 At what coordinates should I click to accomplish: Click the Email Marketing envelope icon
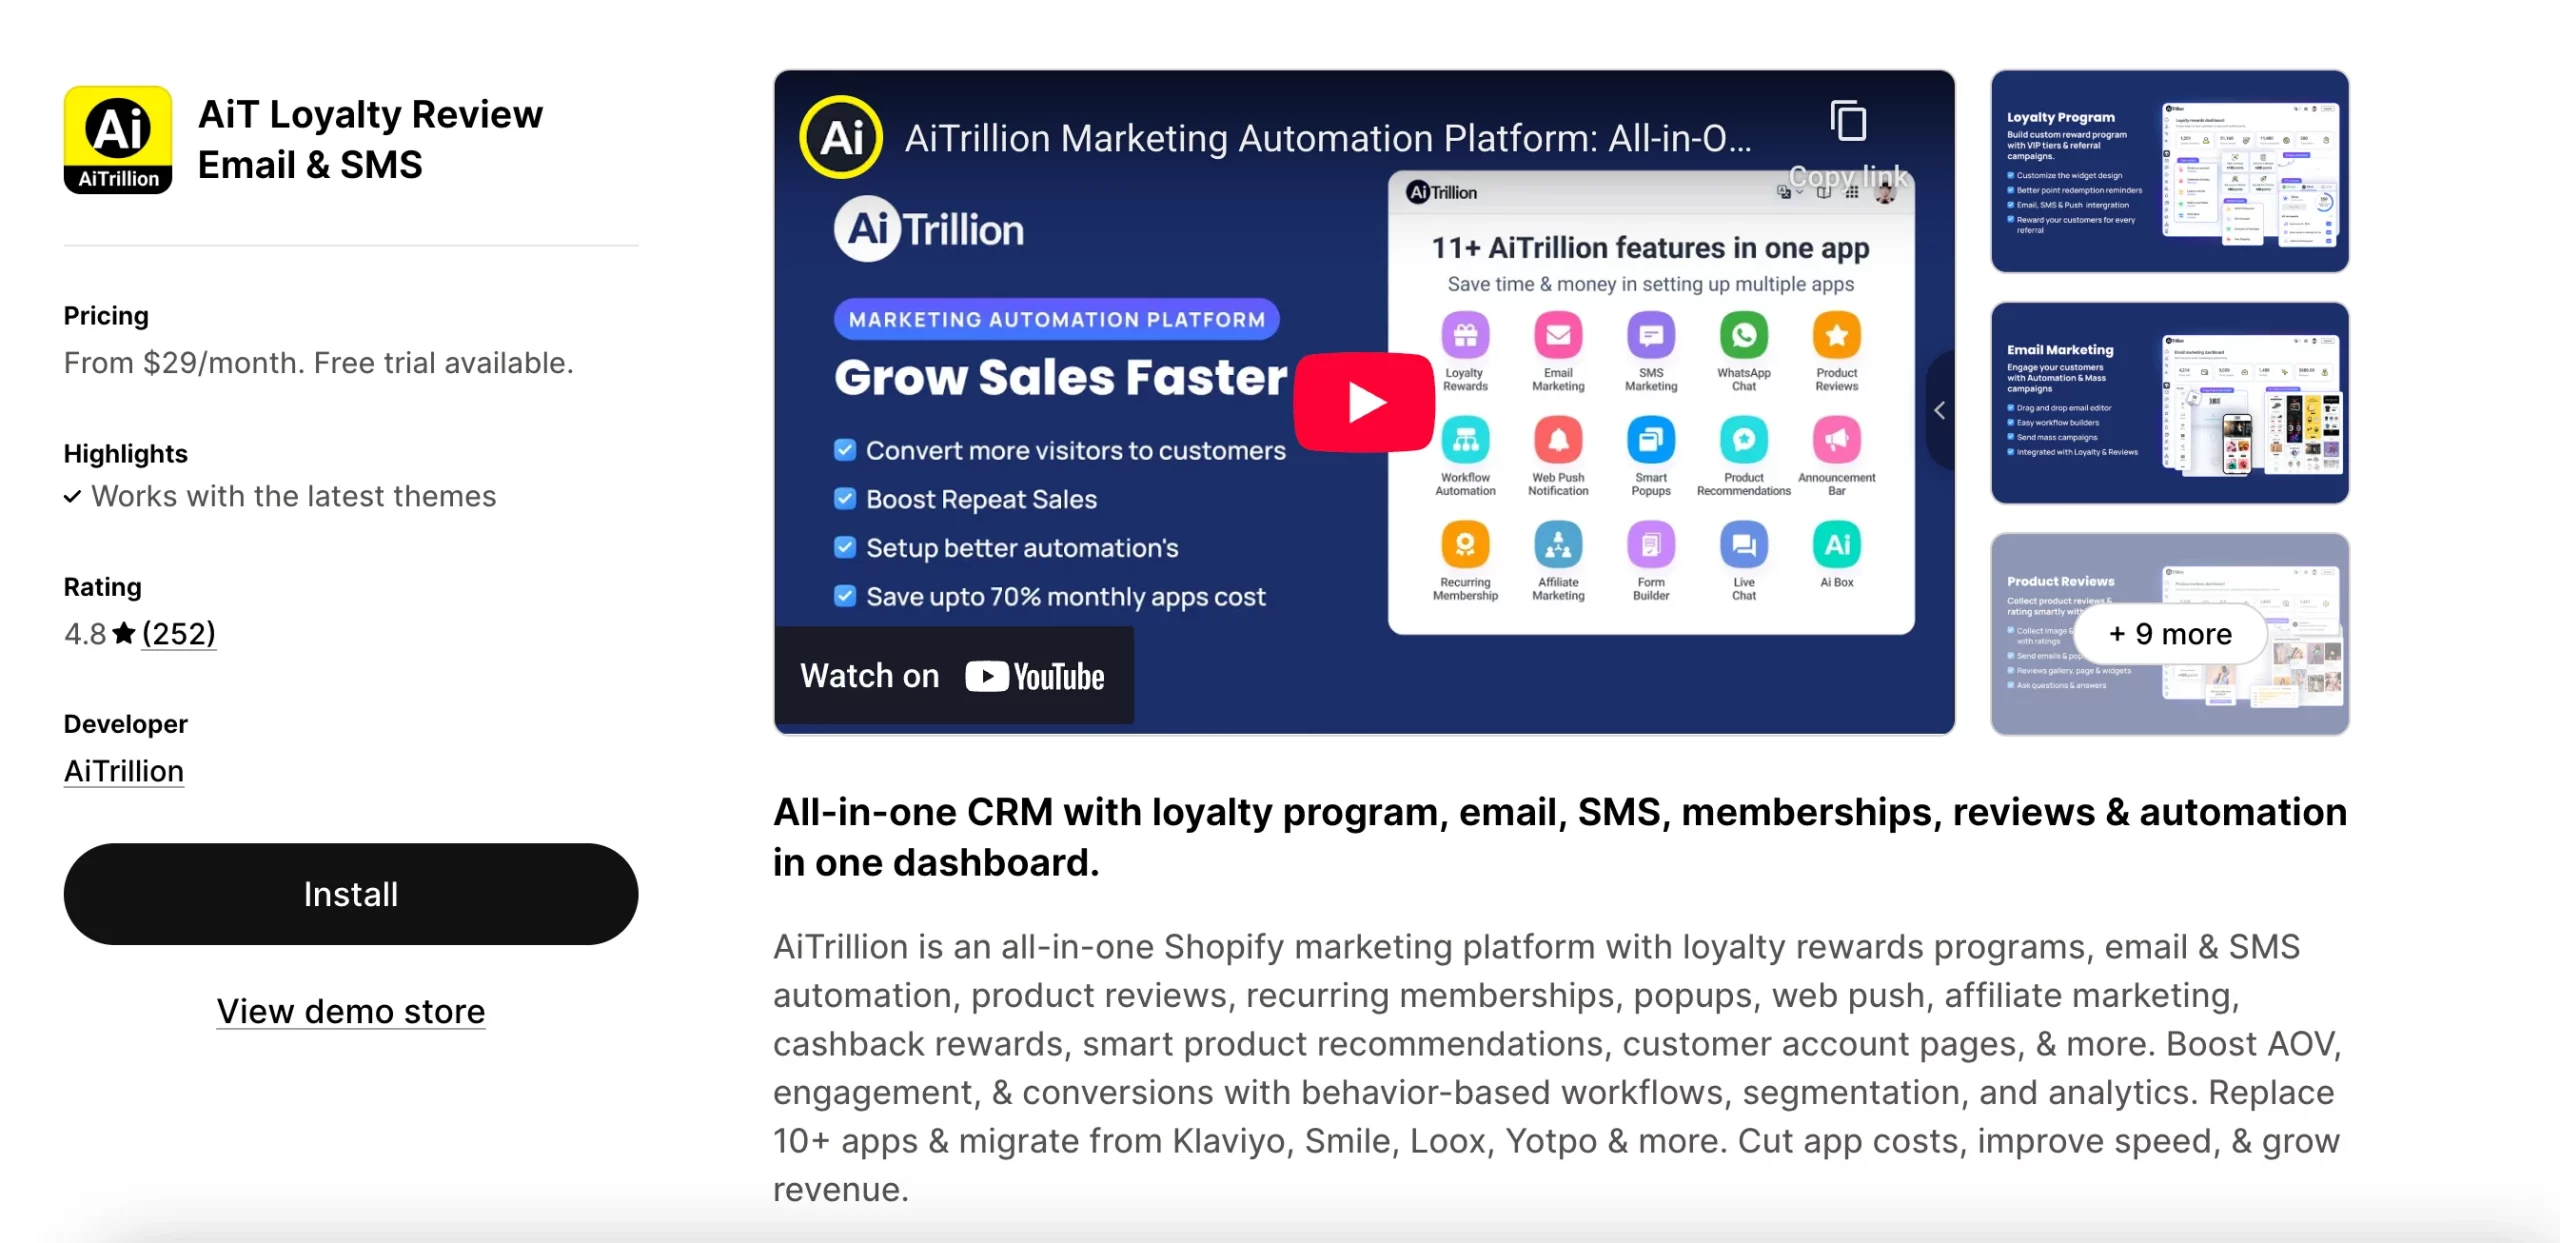tap(1558, 336)
